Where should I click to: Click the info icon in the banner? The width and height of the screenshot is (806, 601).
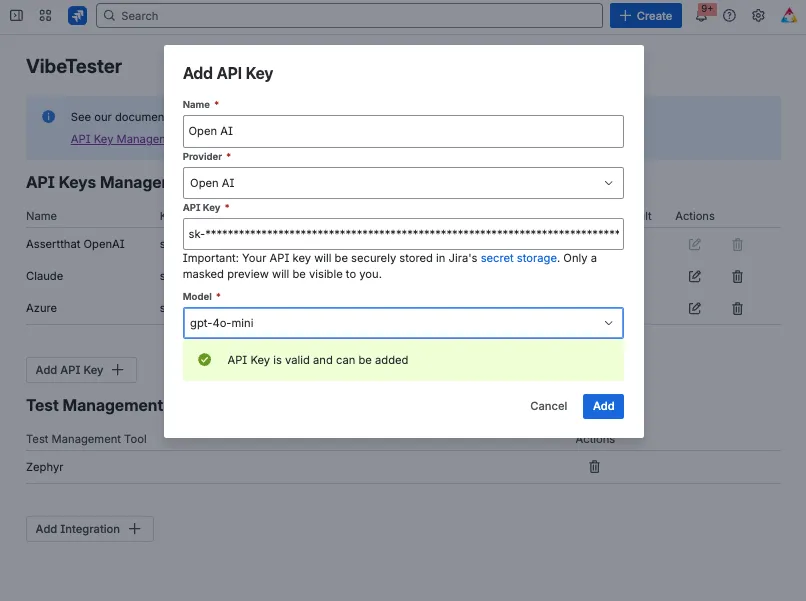click(x=48, y=117)
